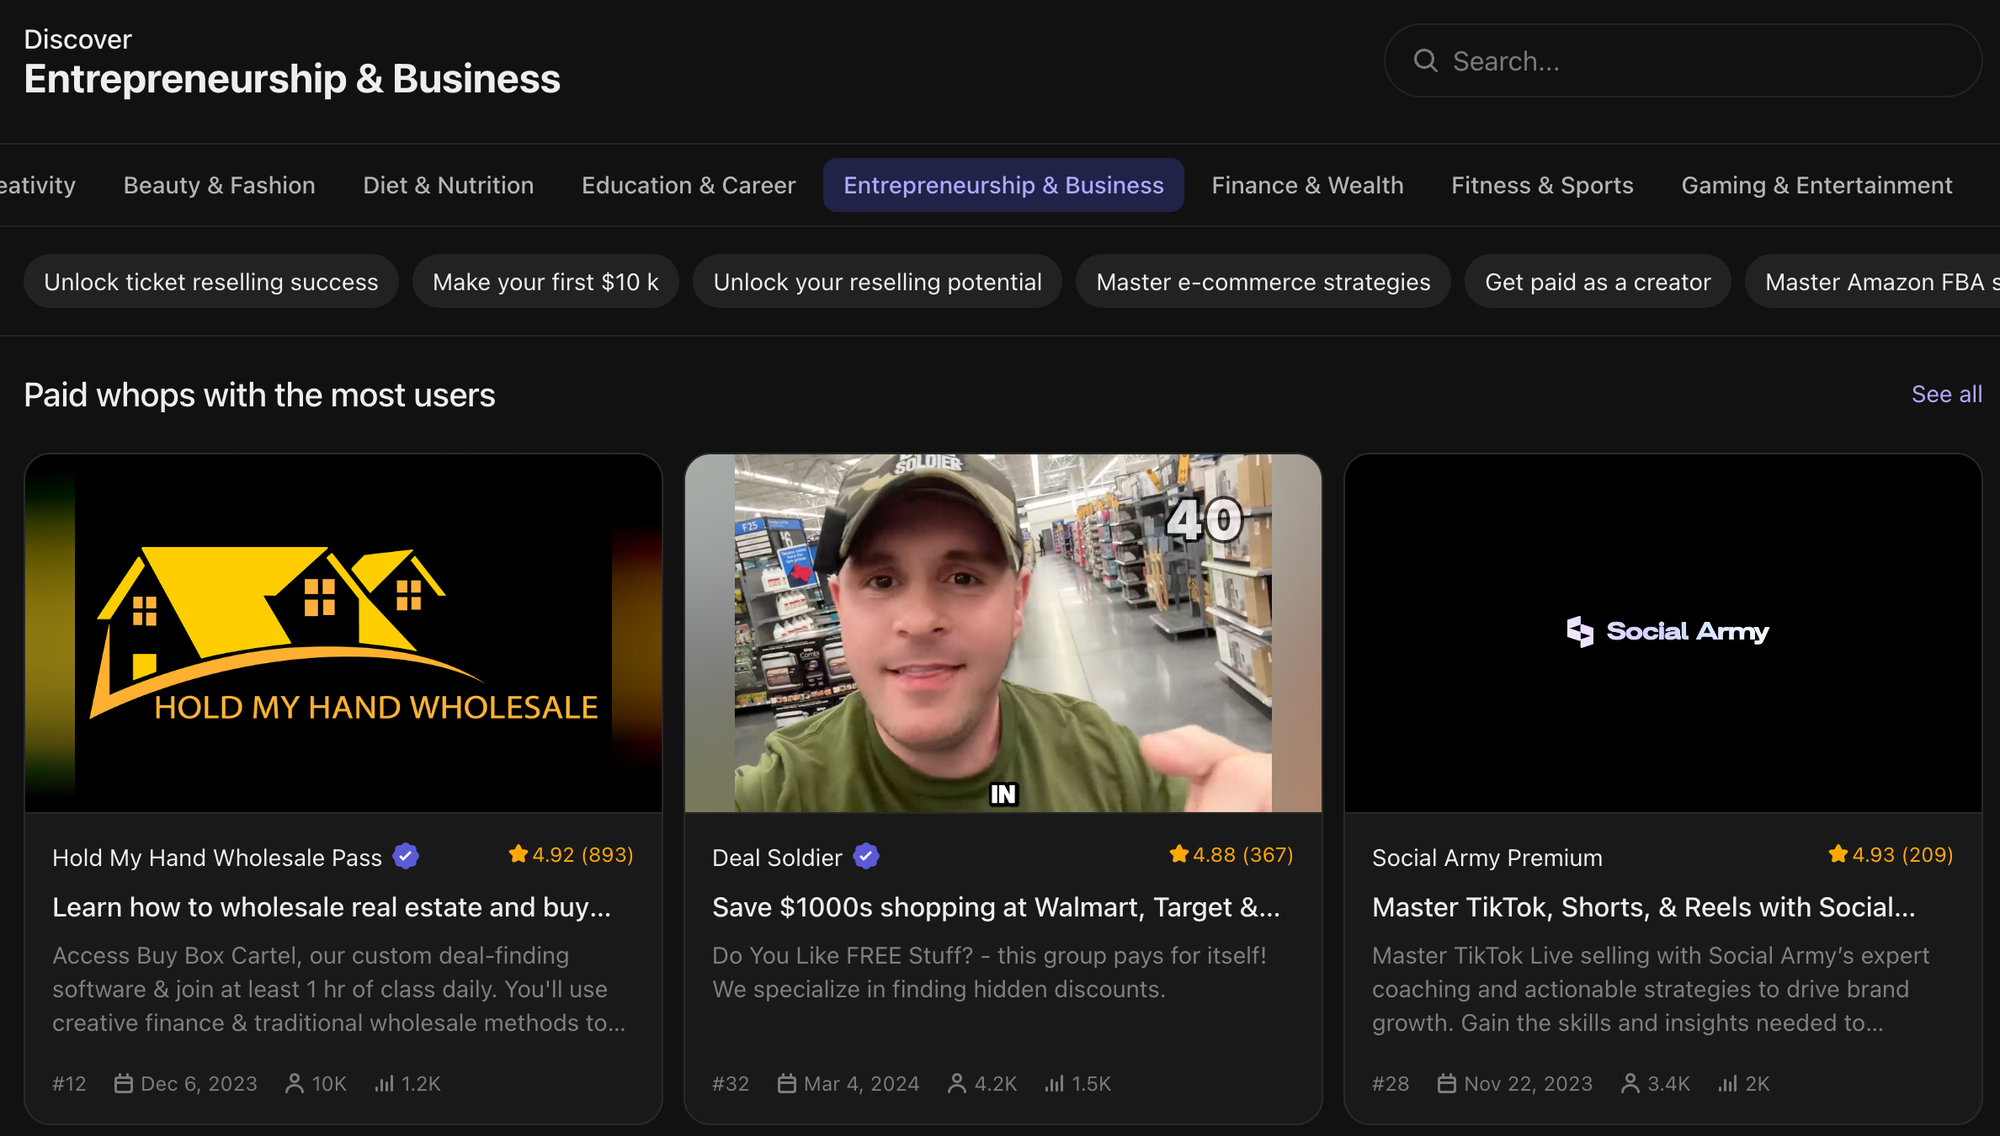
Task: Click star rating icon on Social Army Premium
Action: pos(1837,854)
